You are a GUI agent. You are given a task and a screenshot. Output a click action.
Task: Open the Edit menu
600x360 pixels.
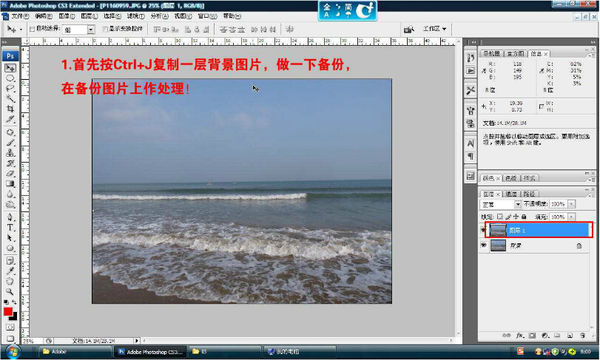coord(43,16)
